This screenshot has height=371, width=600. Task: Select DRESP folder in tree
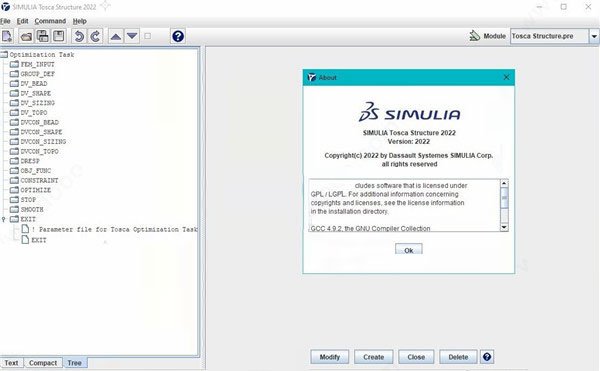point(30,161)
